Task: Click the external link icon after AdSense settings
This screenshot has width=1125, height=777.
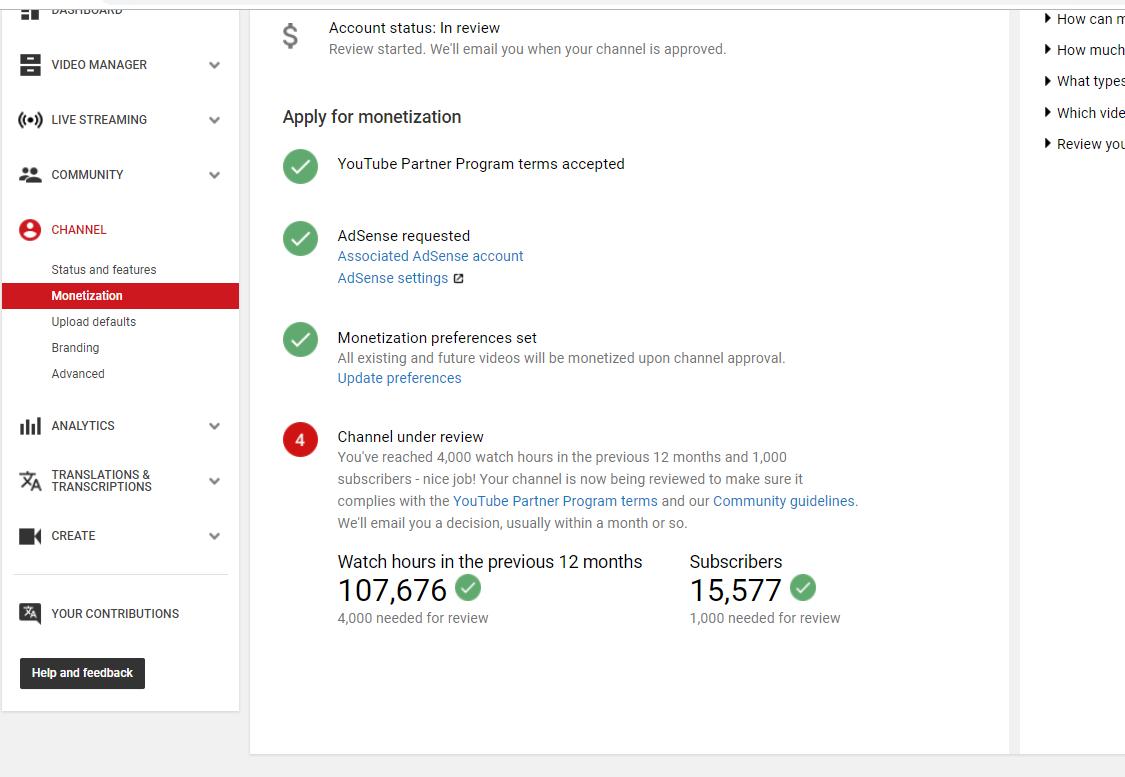Action: (x=458, y=278)
